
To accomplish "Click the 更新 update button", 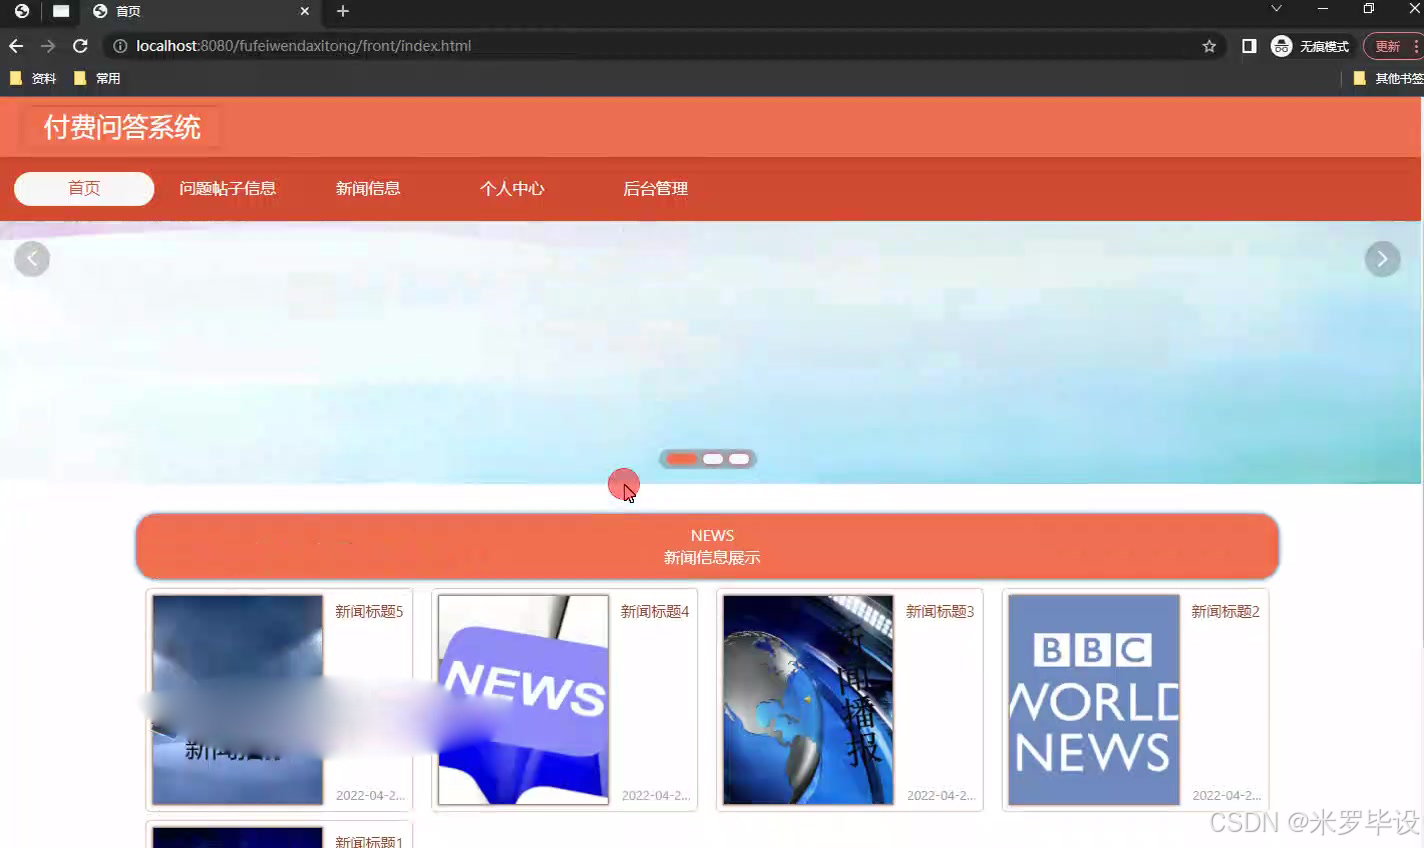I will pyautogui.click(x=1393, y=46).
